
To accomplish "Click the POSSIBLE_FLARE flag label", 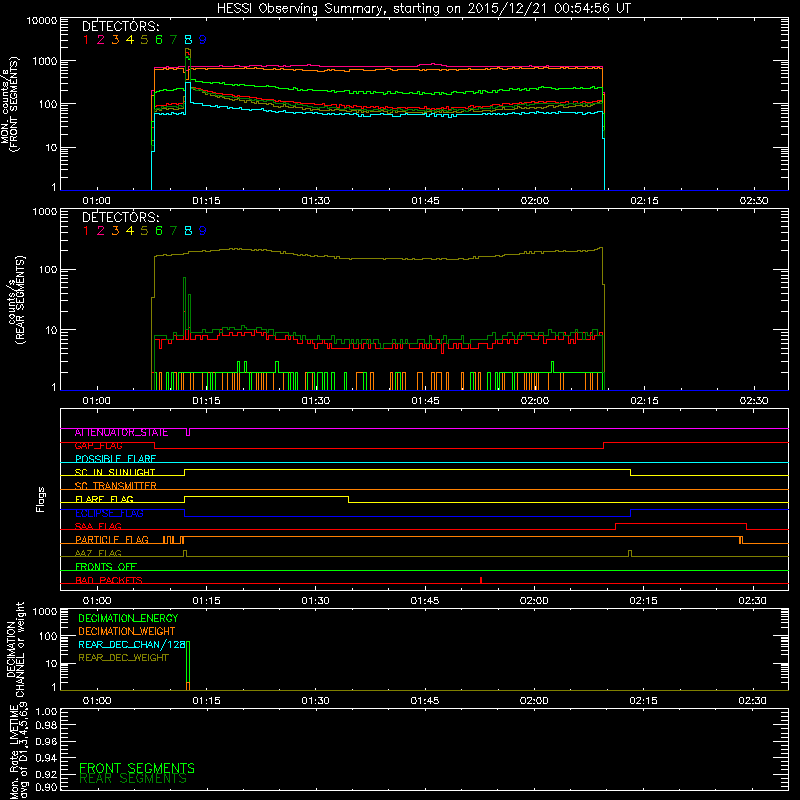I will tap(115, 459).
